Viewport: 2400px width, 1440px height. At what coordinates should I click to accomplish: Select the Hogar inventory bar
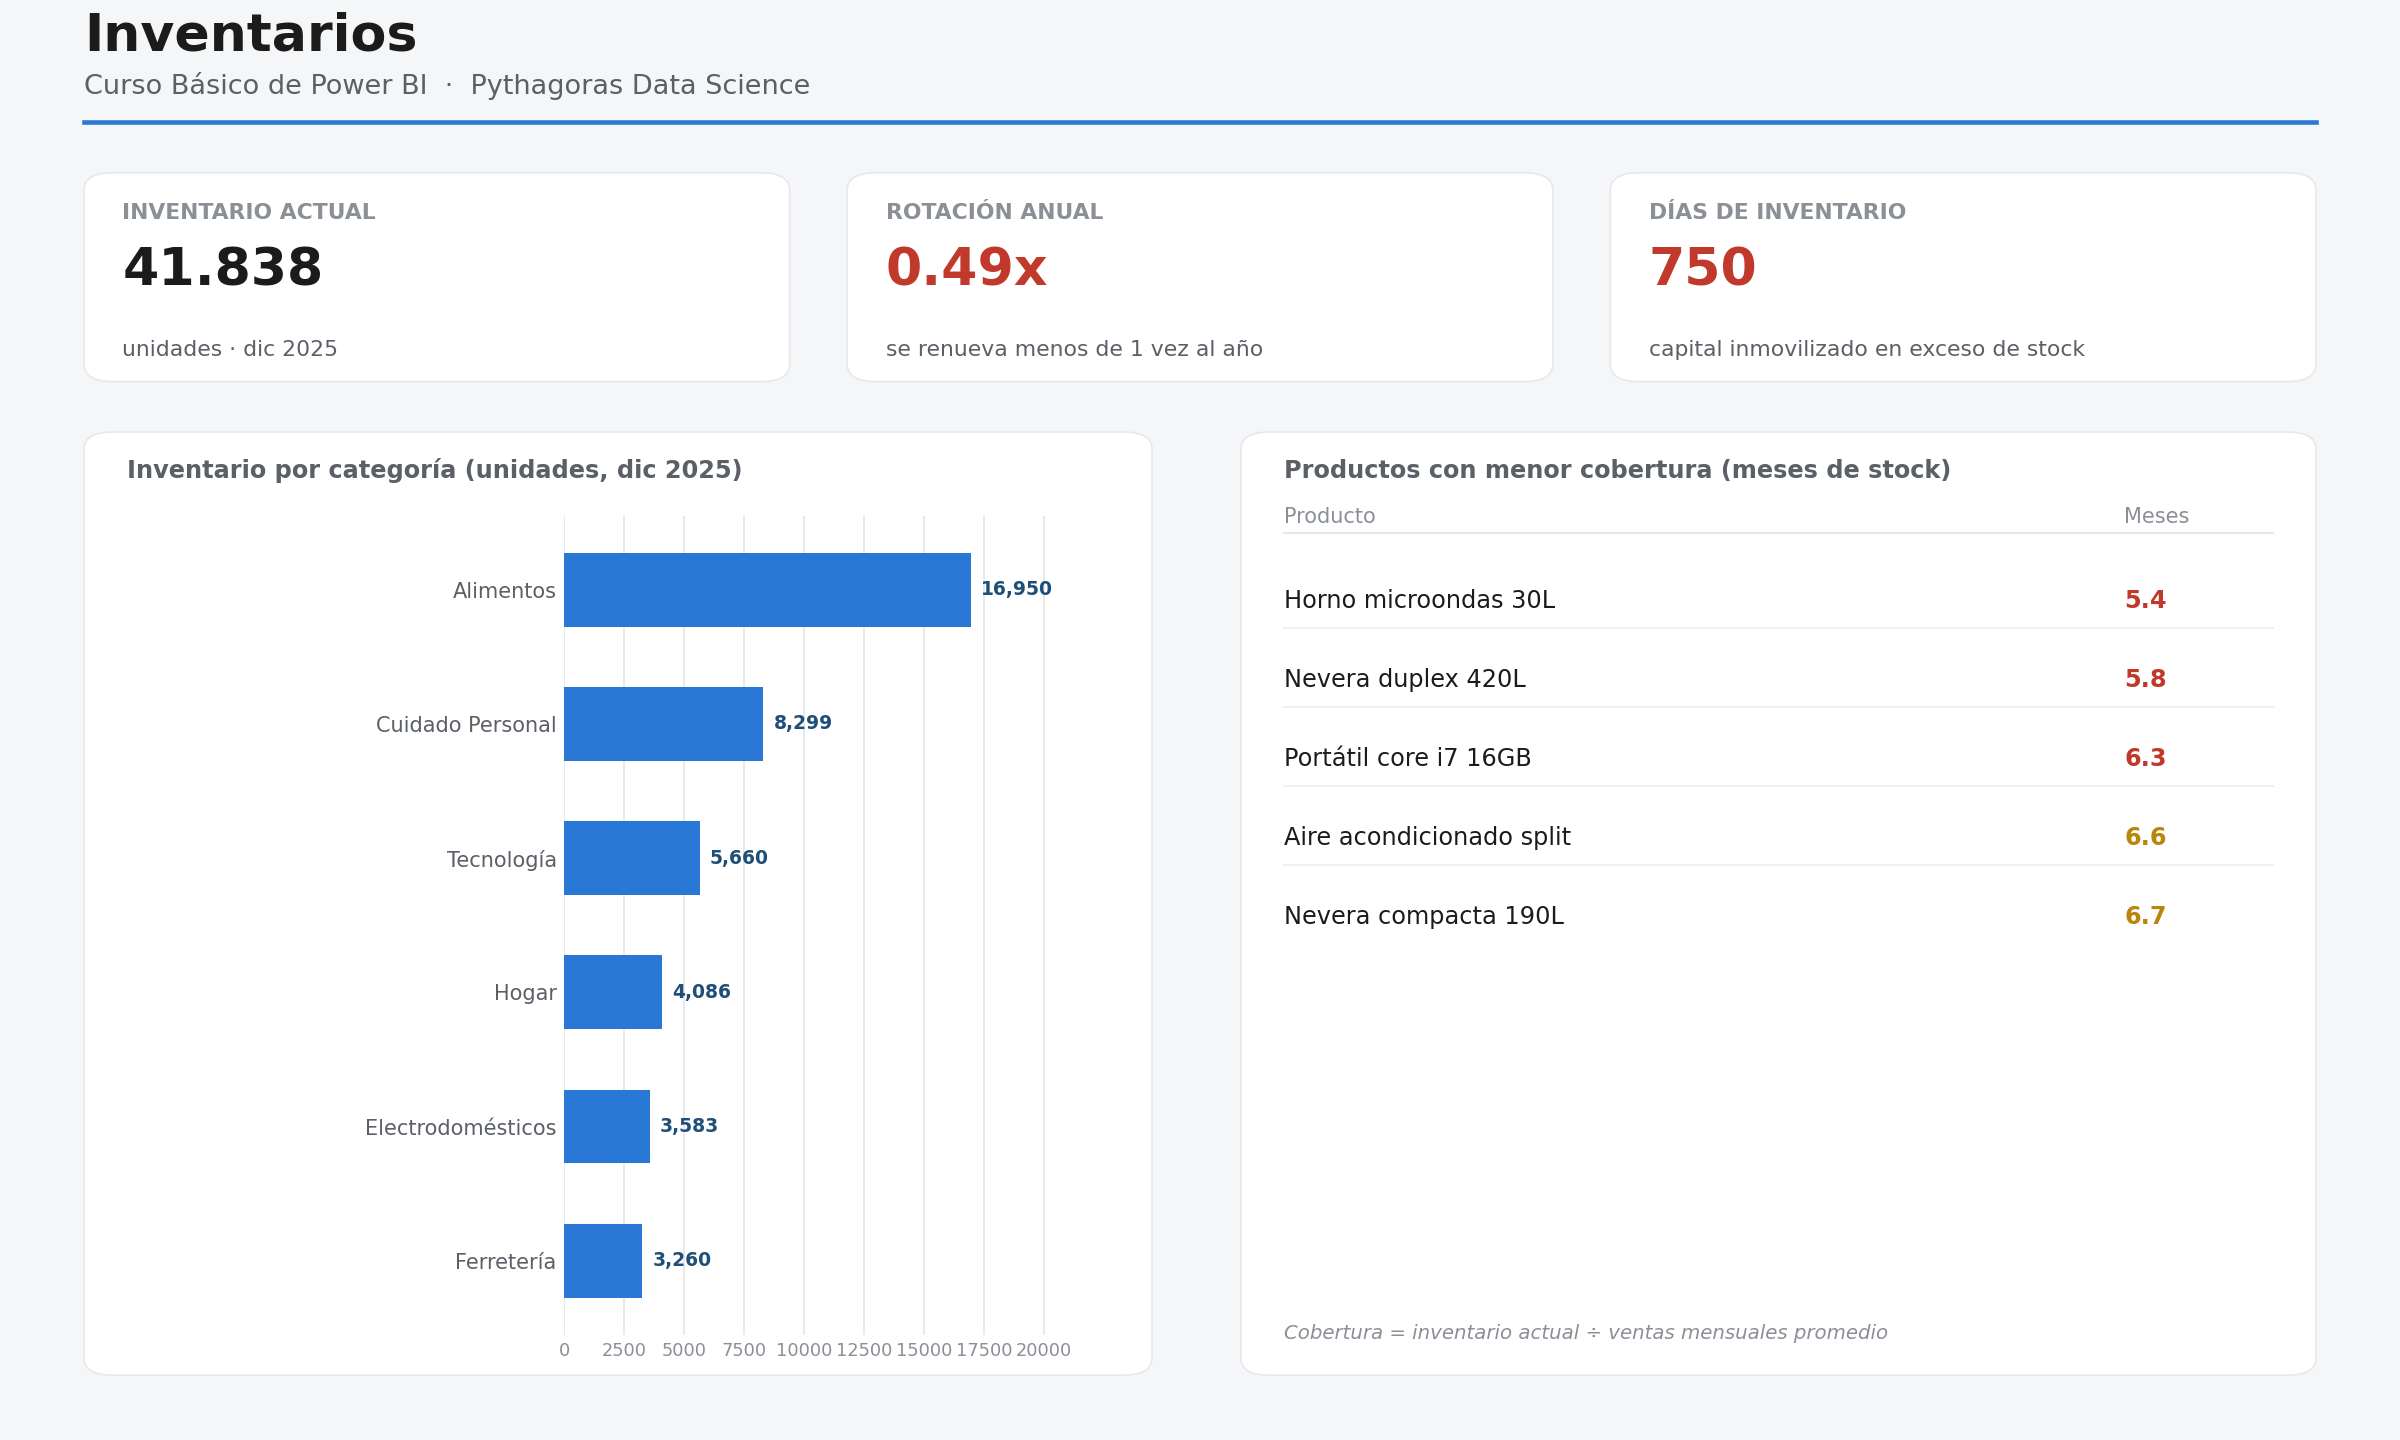pyautogui.click(x=613, y=992)
